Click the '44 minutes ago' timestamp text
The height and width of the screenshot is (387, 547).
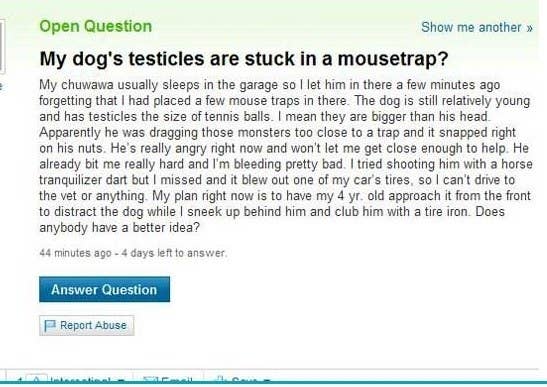click(x=75, y=253)
